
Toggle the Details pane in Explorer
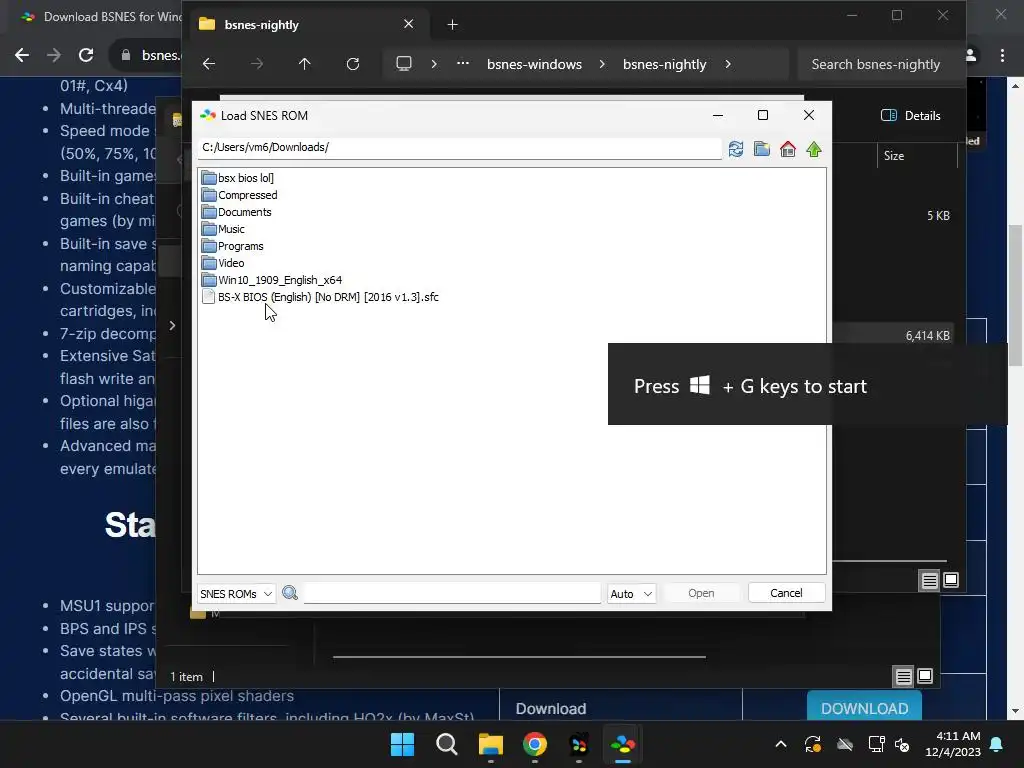coord(910,116)
